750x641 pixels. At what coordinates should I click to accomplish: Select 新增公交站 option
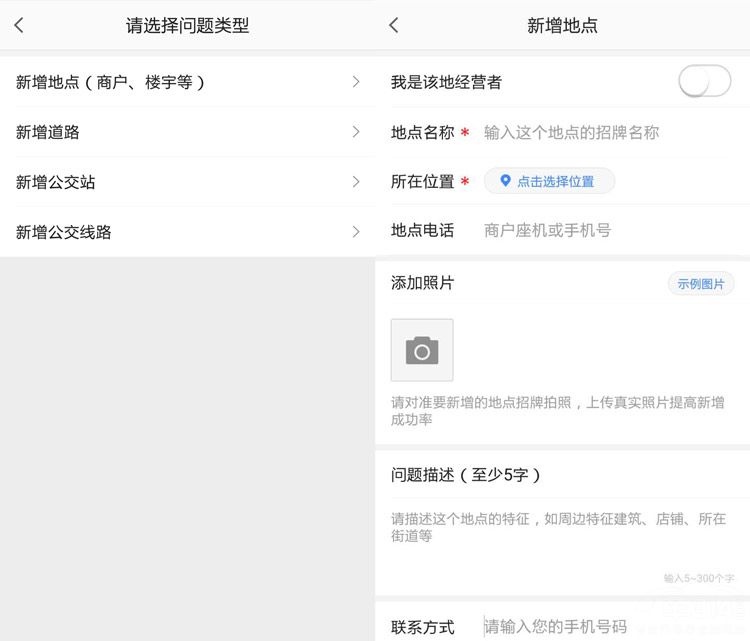56,182
